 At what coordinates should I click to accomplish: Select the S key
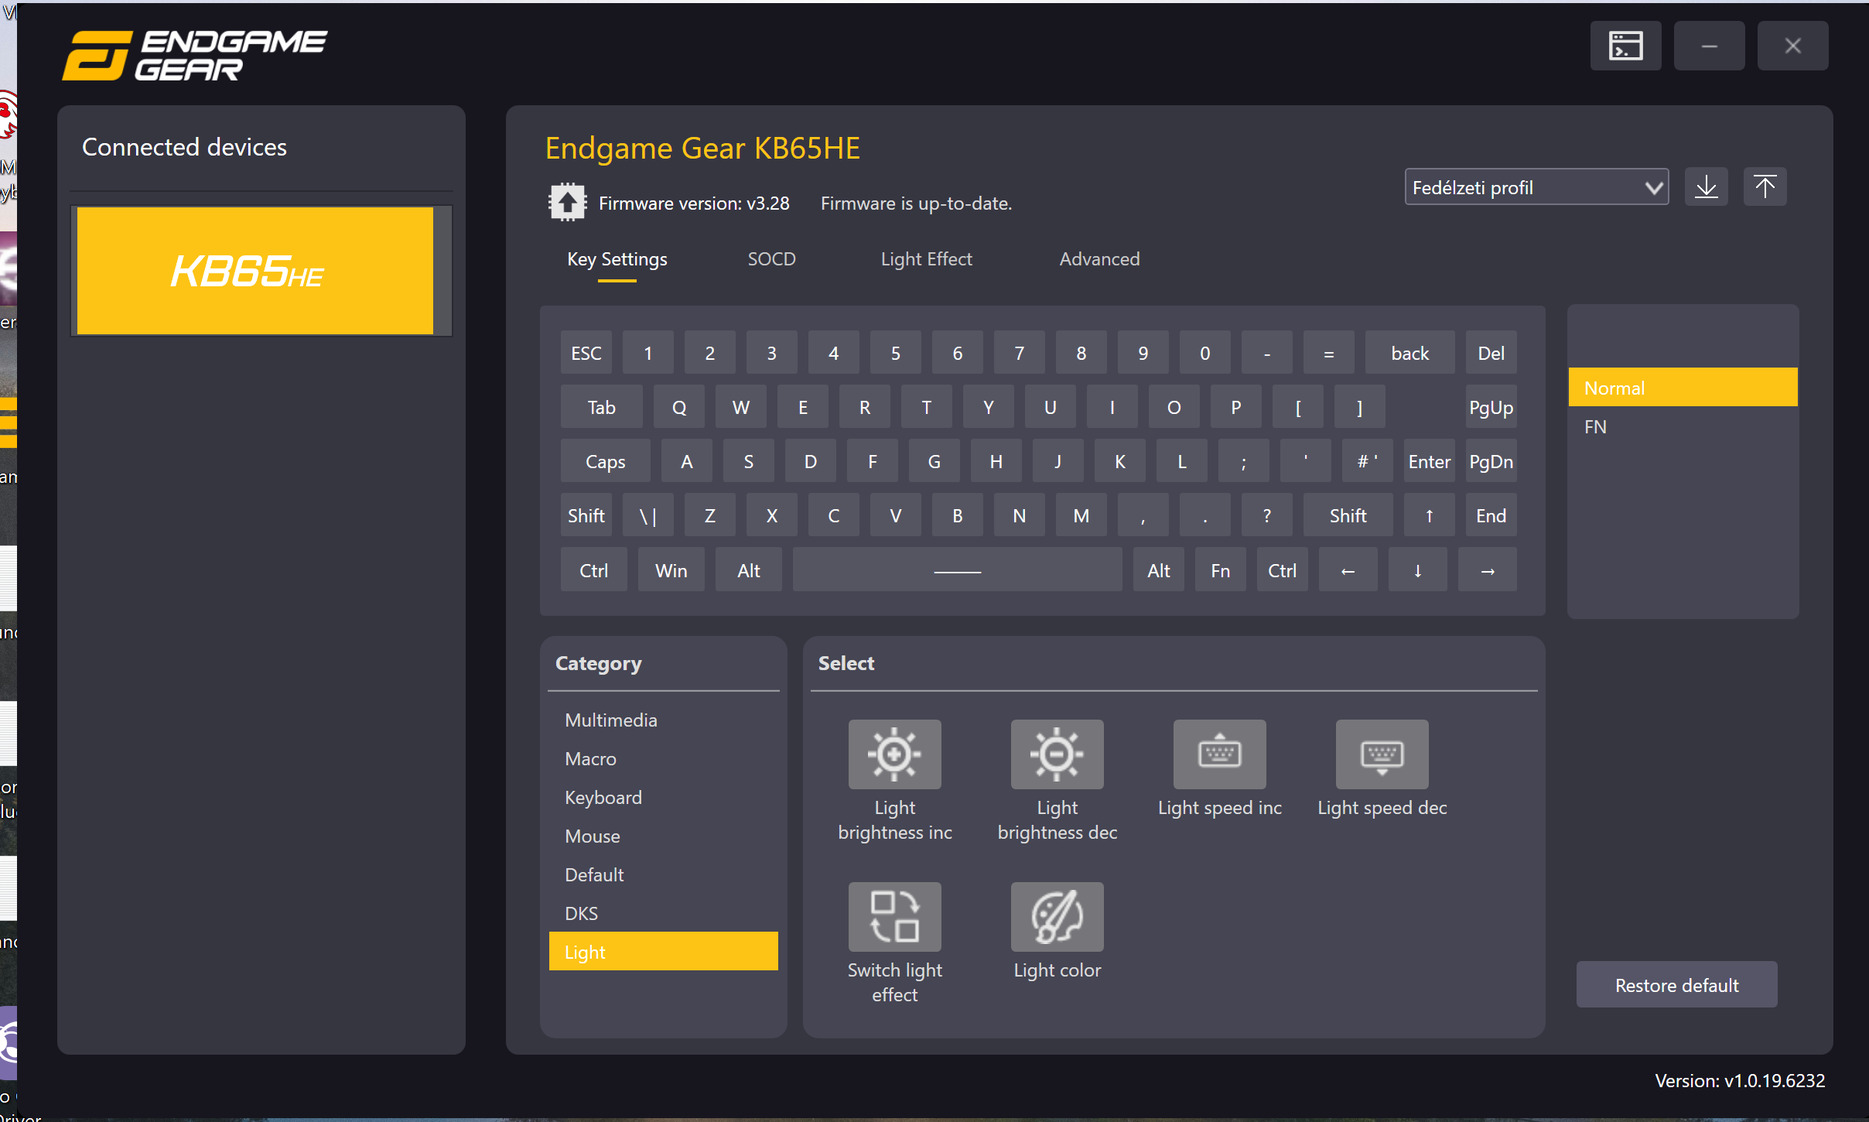tap(748, 462)
